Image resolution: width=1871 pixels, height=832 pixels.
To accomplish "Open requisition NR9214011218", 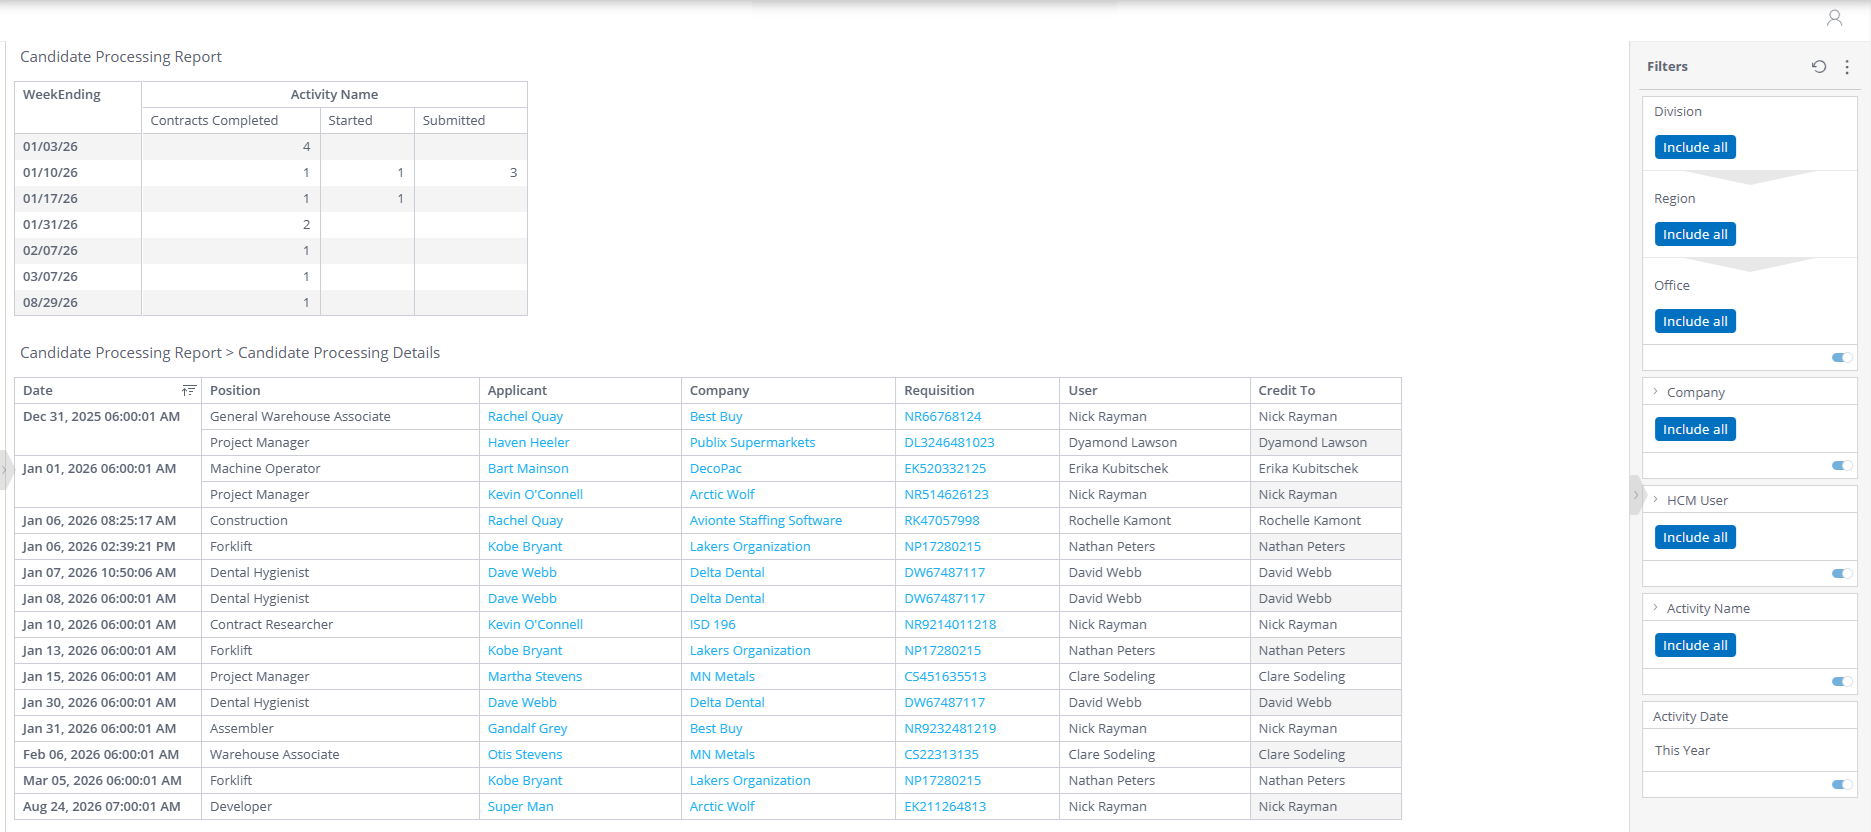I will click(950, 624).
